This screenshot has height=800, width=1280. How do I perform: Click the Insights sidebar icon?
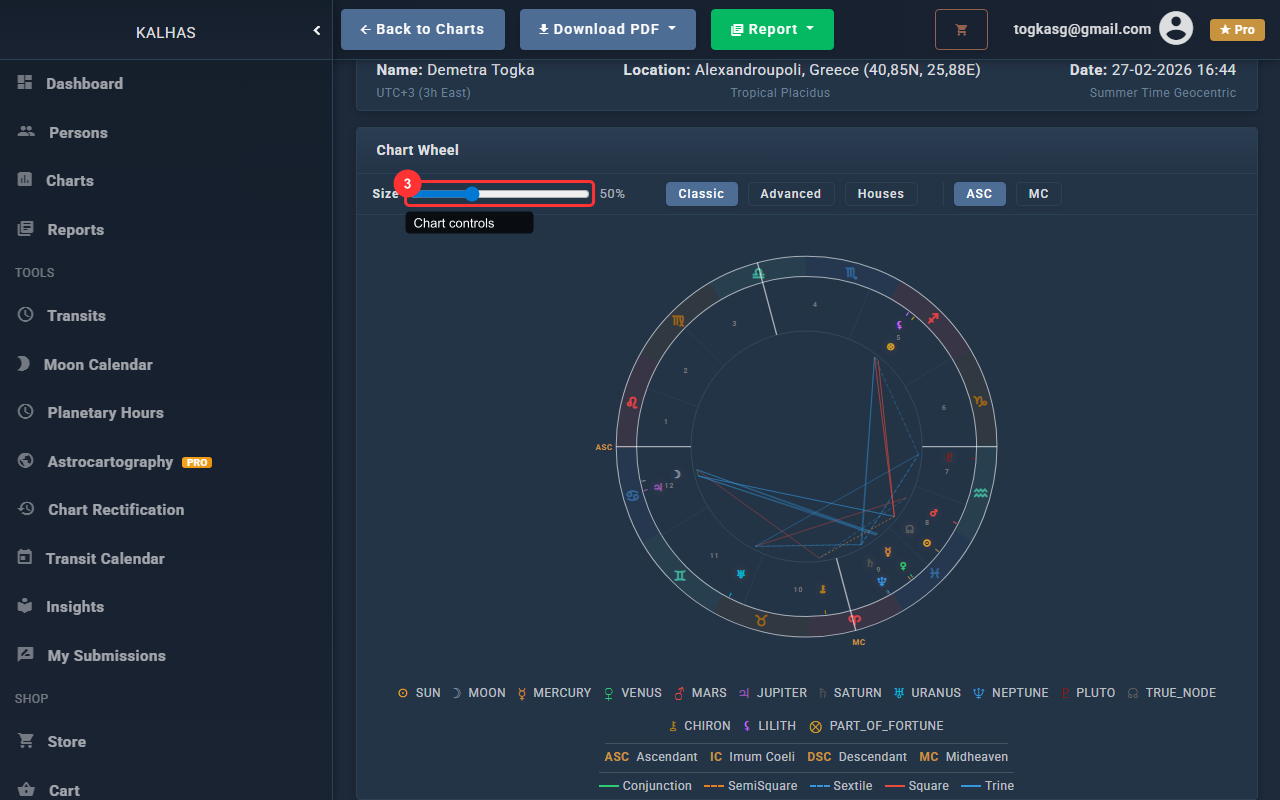25,606
